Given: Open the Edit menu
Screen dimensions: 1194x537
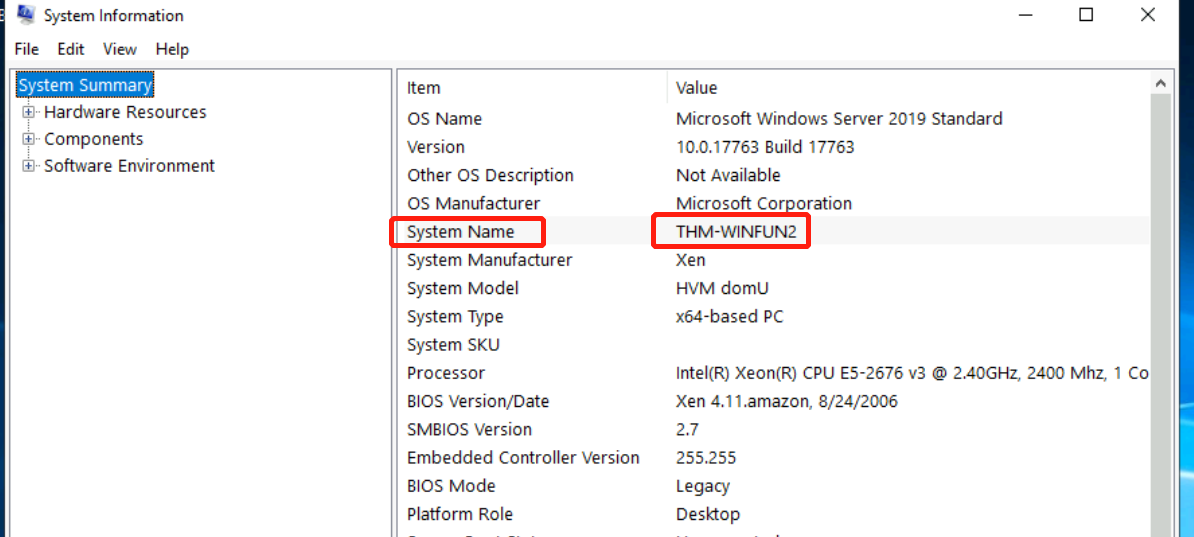Looking at the screenshot, I should click(70, 49).
